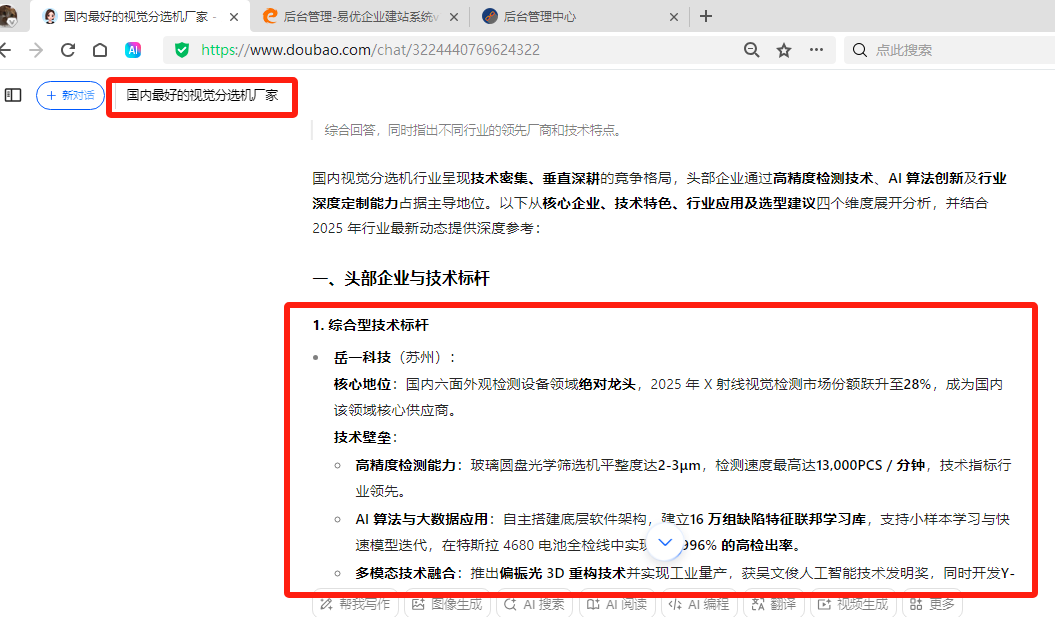Bookmark this page with the star

click(x=784, y=50)
